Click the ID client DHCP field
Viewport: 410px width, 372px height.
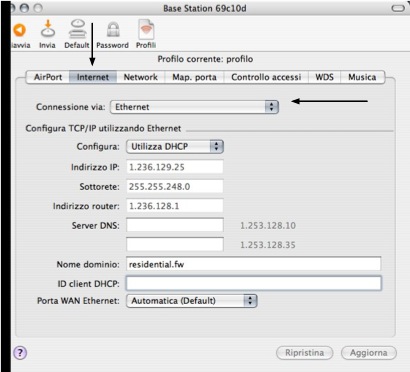[254, 284]
